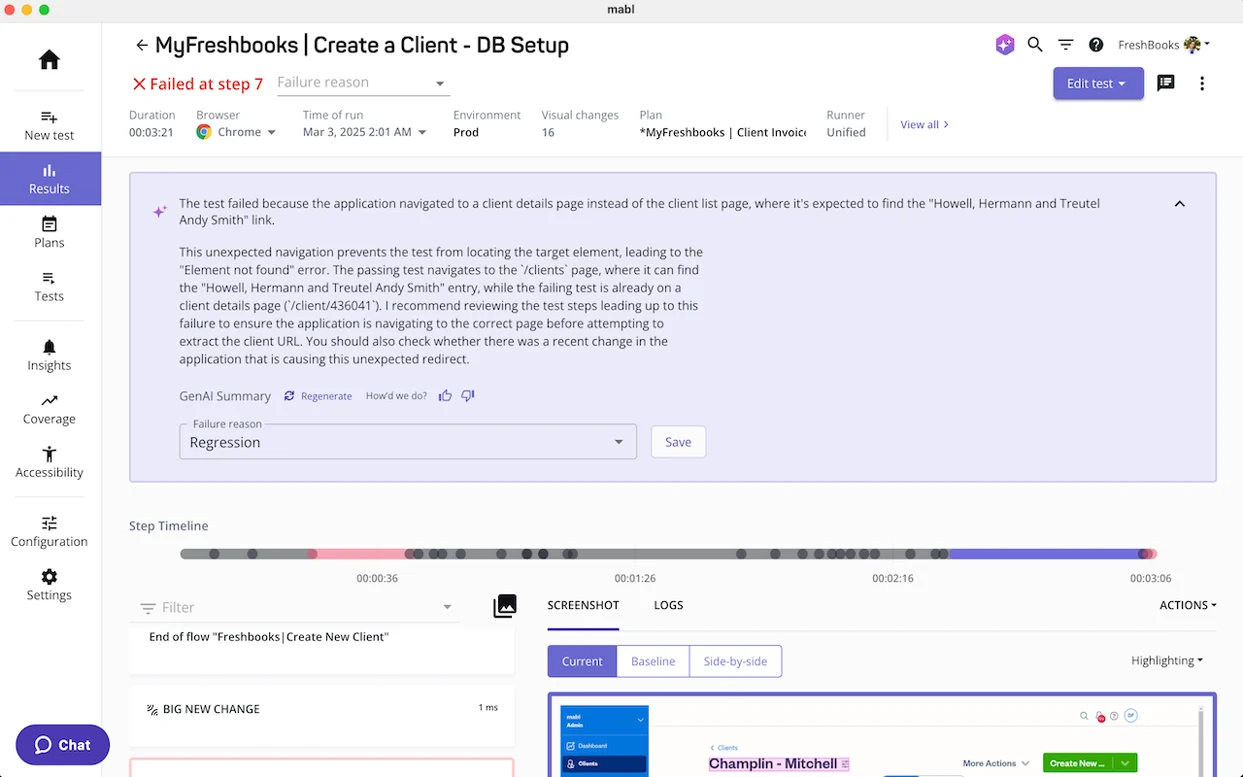Collapse the GenAI summary panel chevron
1243x777 pixels.
(x=1179, y=204)
